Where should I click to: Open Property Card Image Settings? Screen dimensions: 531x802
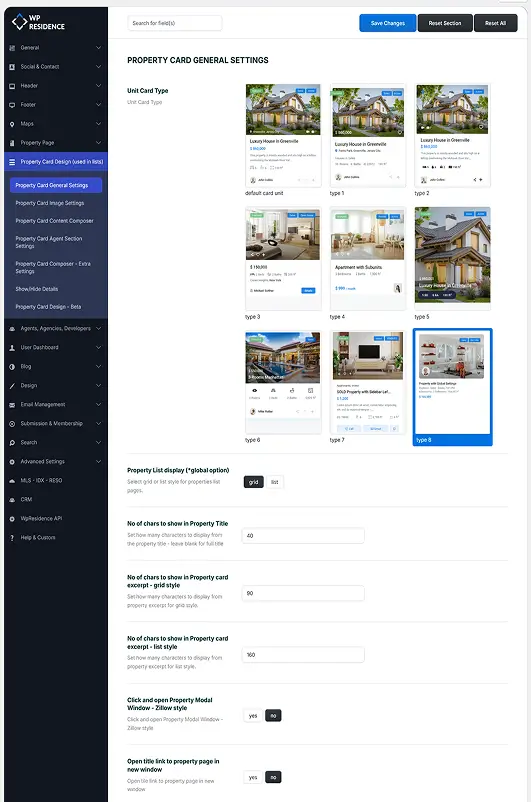[x=50, y=203]
